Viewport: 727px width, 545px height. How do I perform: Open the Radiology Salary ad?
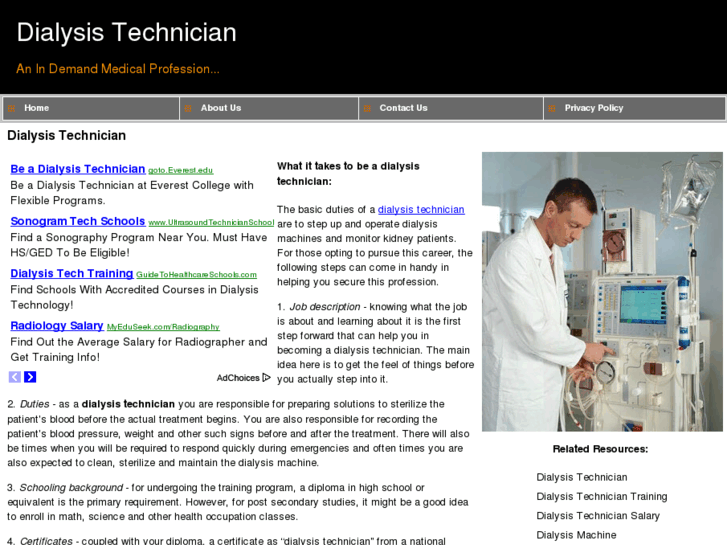click(x=57, y=326)
